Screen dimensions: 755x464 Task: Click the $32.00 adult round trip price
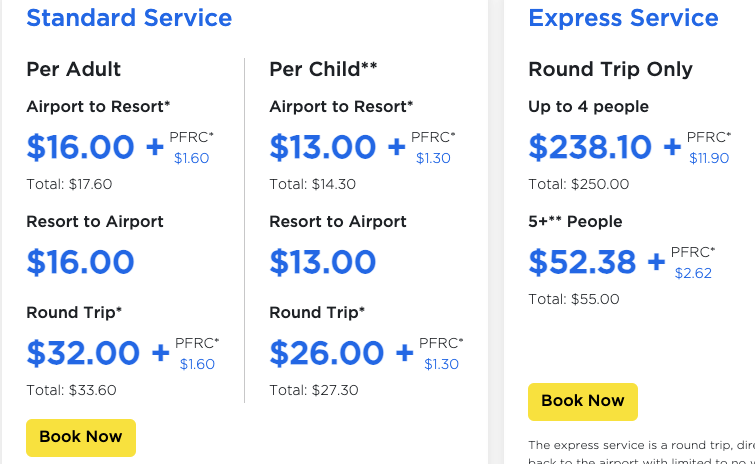pyautogui.click(x=83, y=353)
